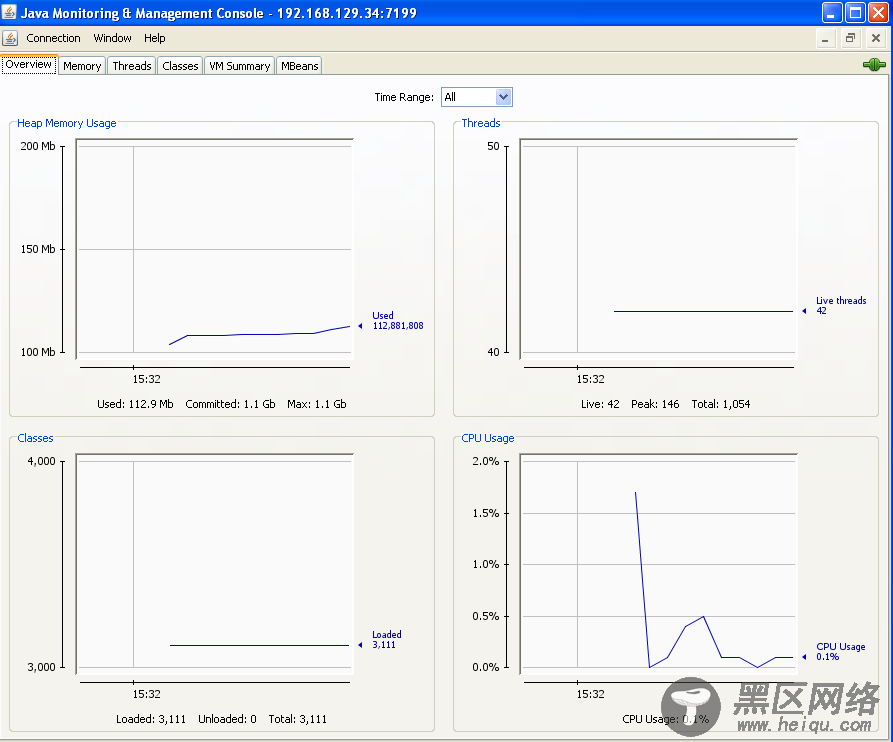Click the 150 Mb axis label
893x742 pixels.
click(38, 249)
